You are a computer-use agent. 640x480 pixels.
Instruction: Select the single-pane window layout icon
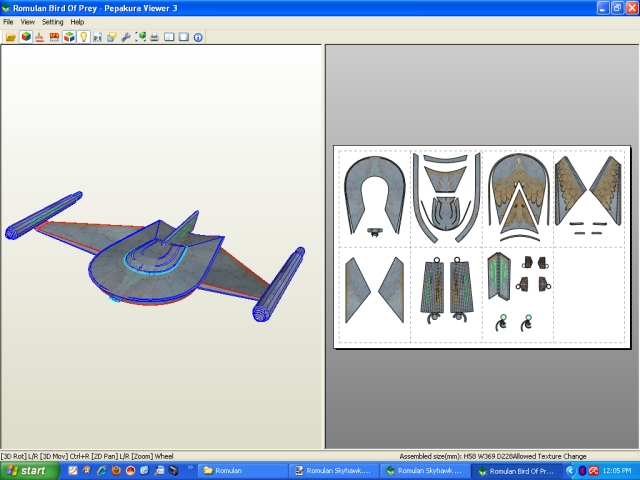(x=184, y=37)
